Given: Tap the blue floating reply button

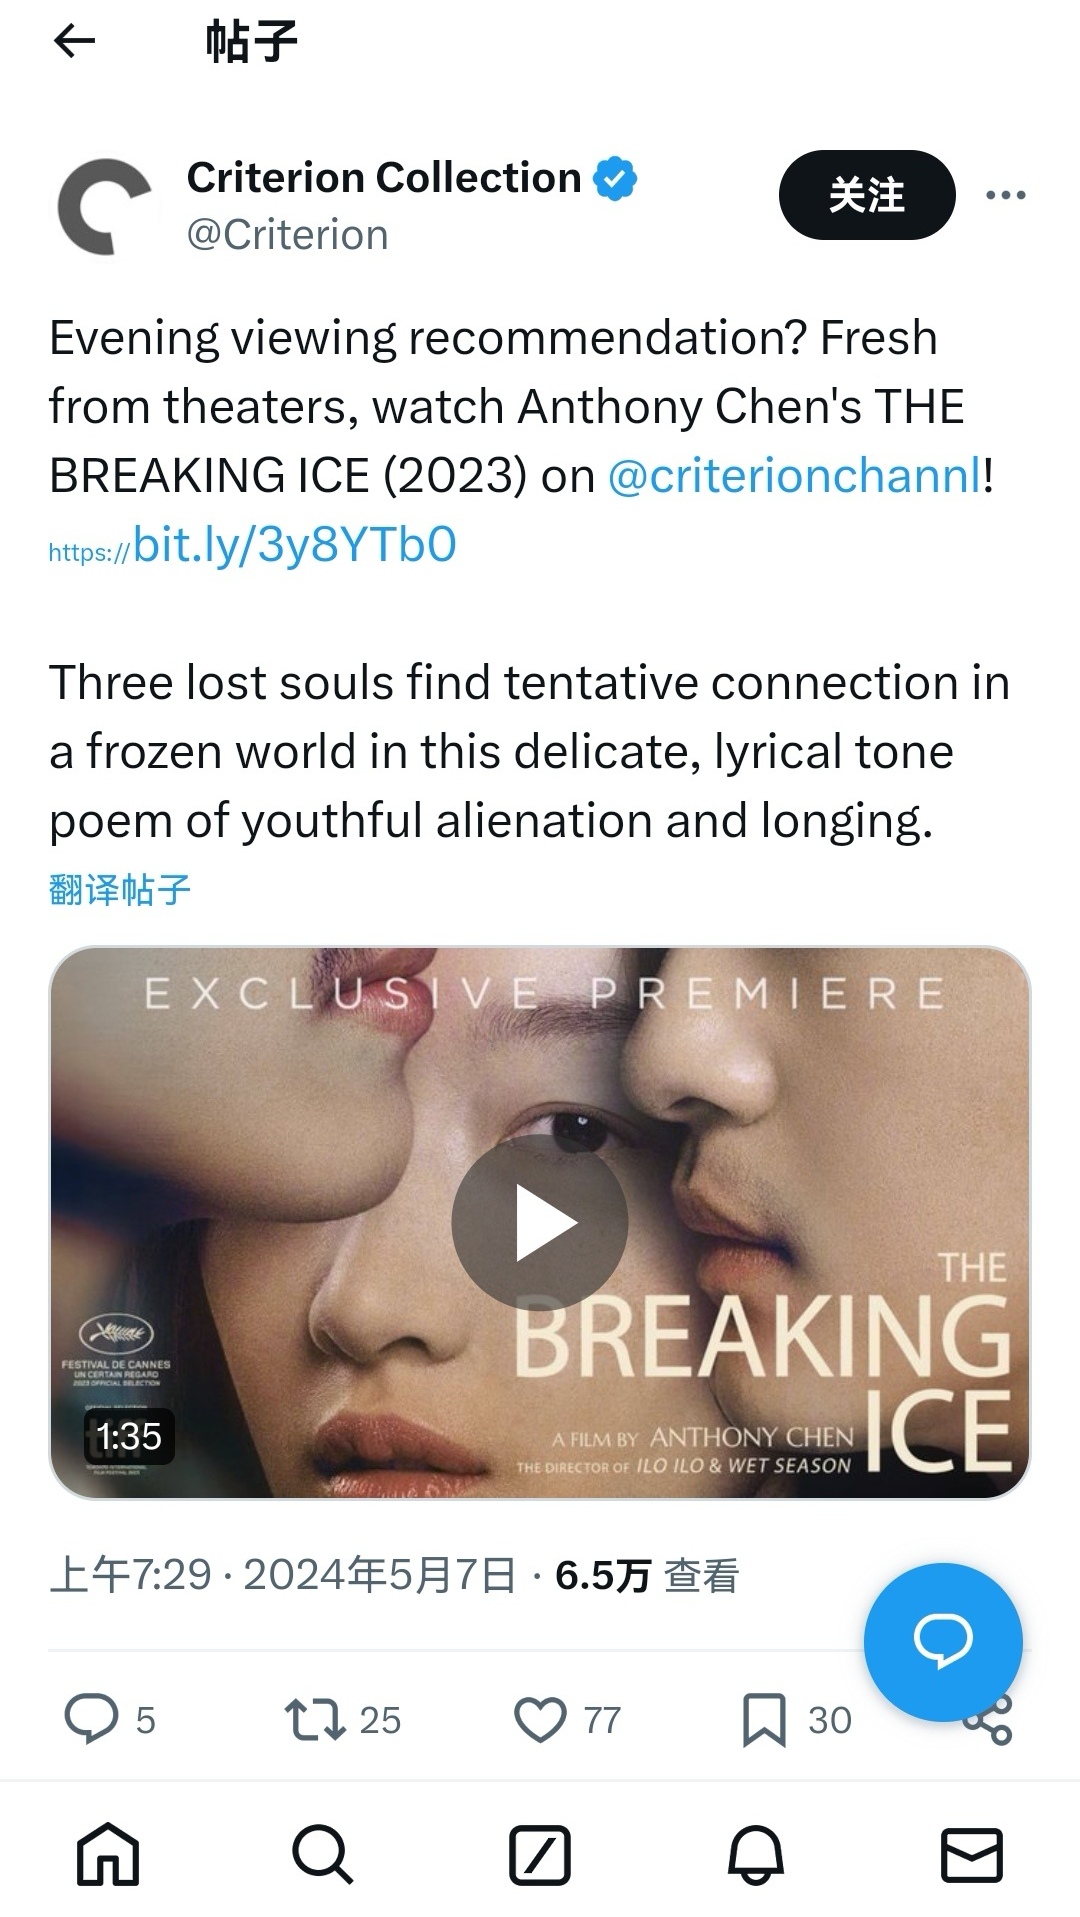Looking at the screenshot, I should 943,1642.
